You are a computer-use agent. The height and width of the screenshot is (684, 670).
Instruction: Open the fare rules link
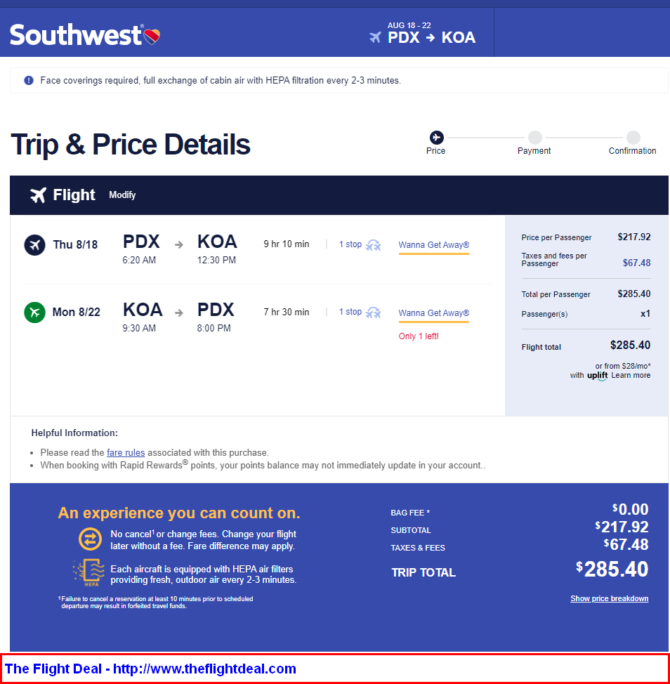pyautogui.click(x=126, y=452)
